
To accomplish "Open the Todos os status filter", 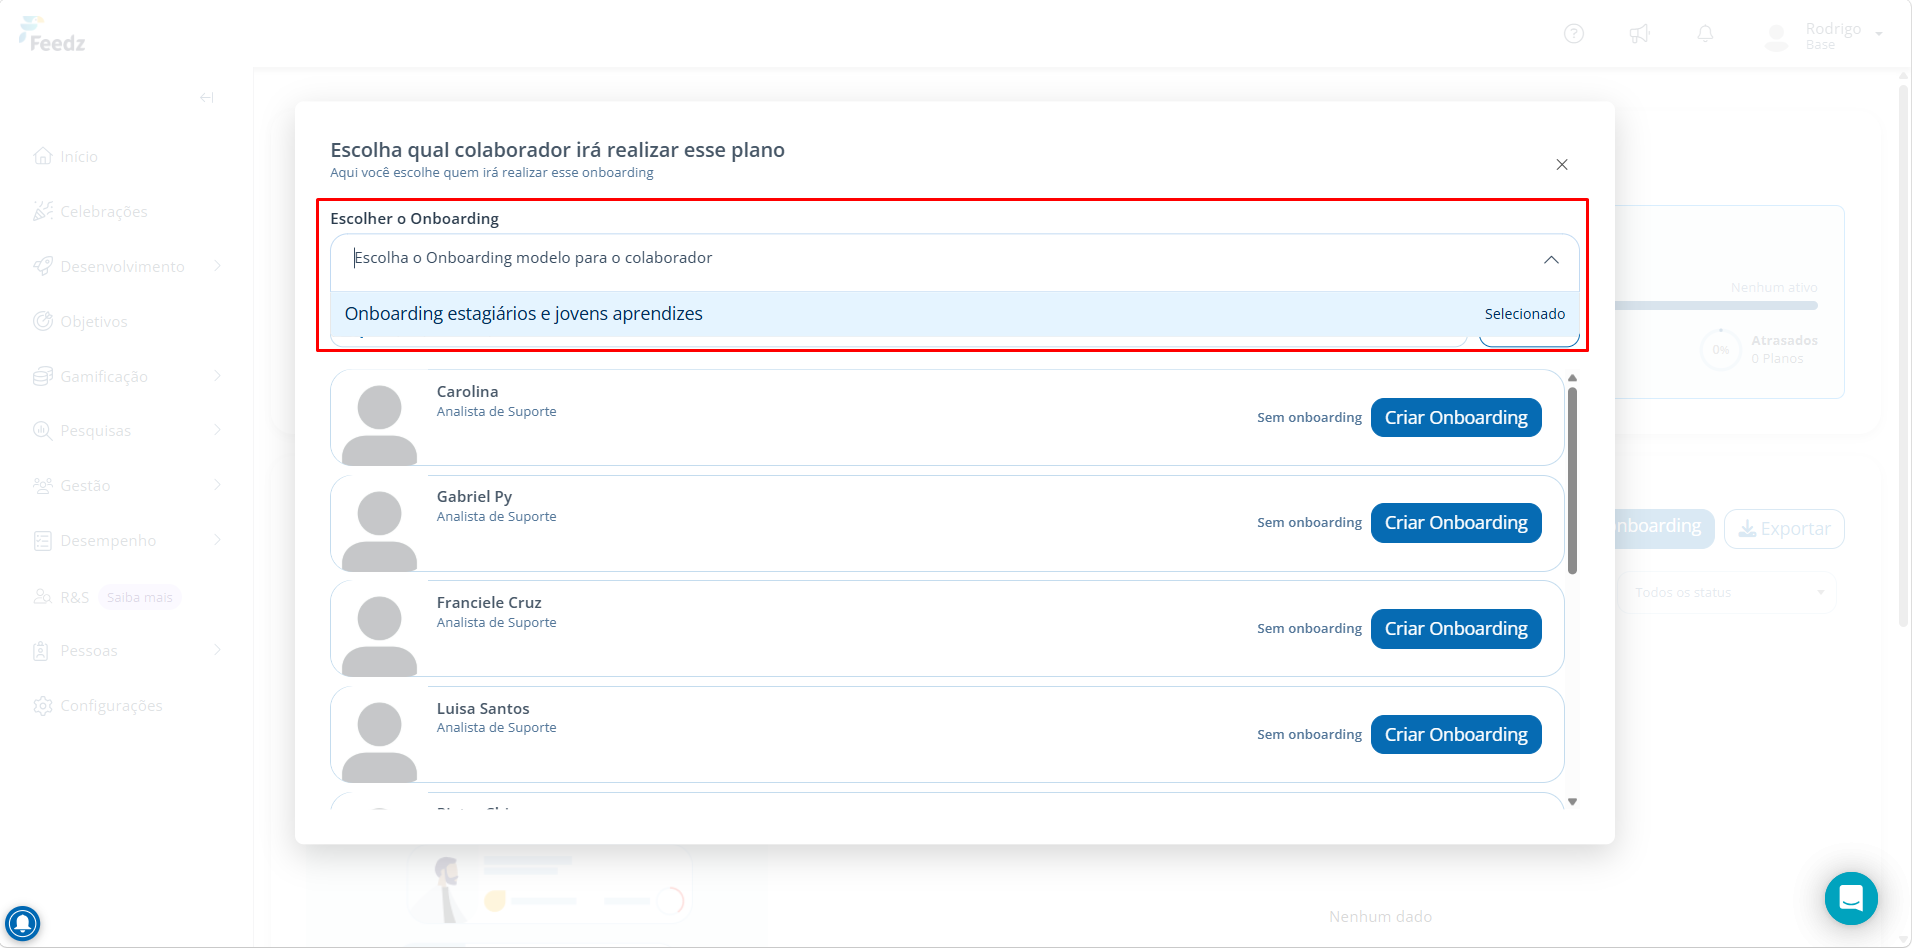I will pyautogui.click(x=1726, y=593).
